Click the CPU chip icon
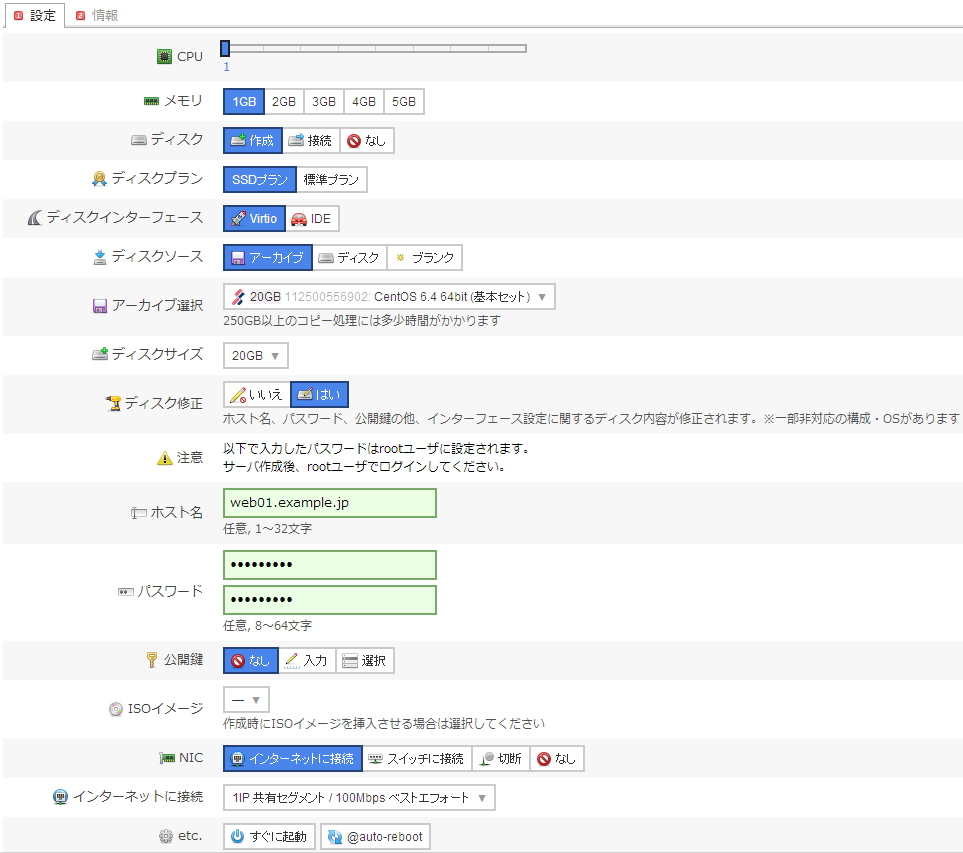Screen dimensions: 963x853 165,57
